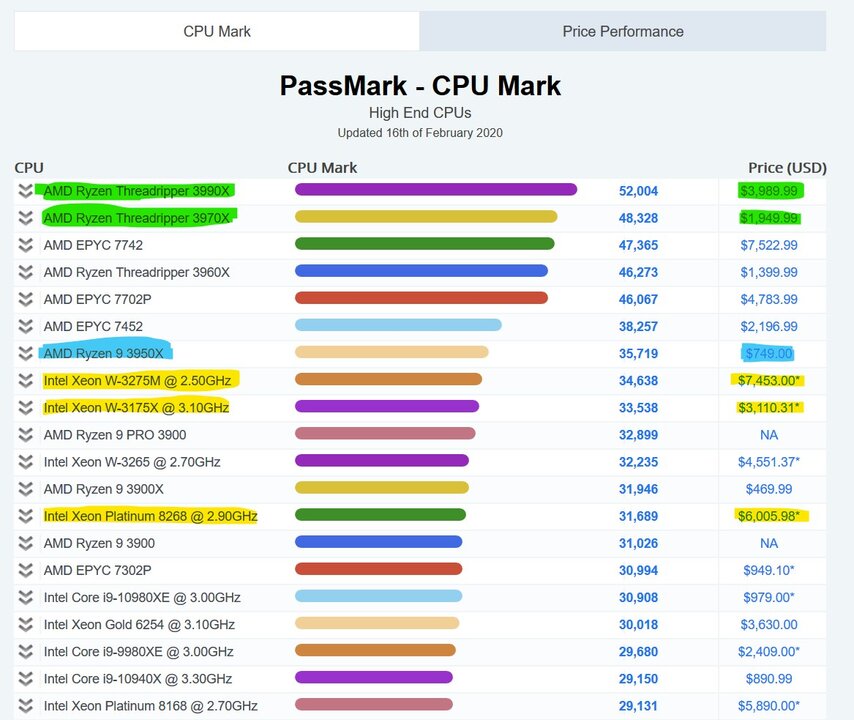The image size is (854, 720).
Task: Click the 35,719 CPU Mark score
Action: [638, 353]
